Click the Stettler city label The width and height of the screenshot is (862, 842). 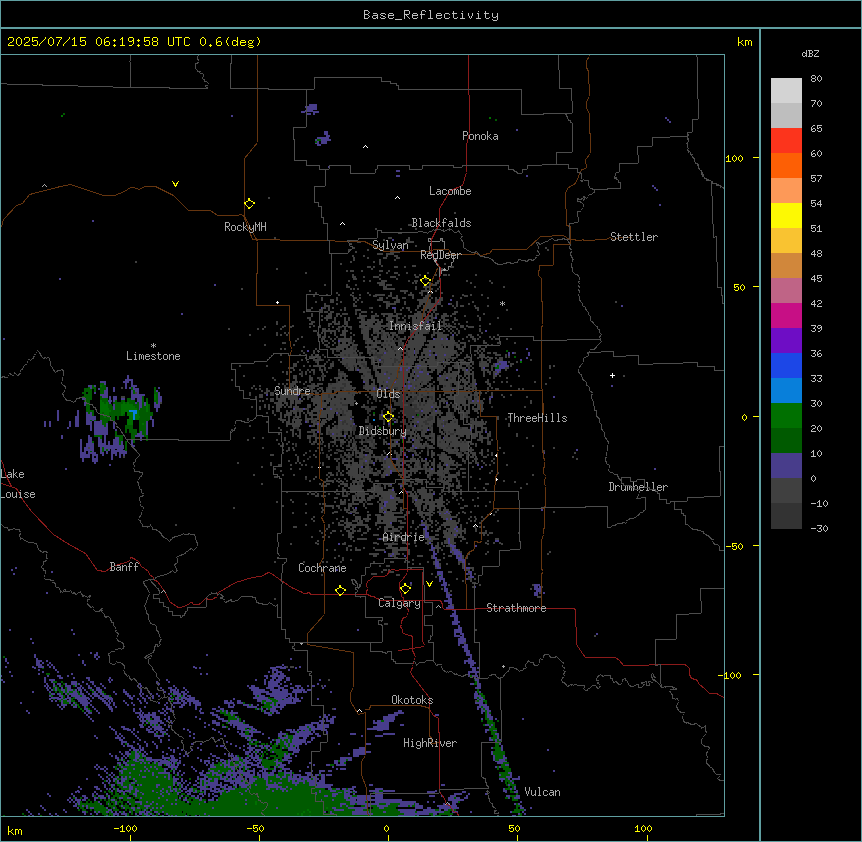click(634, 237)
